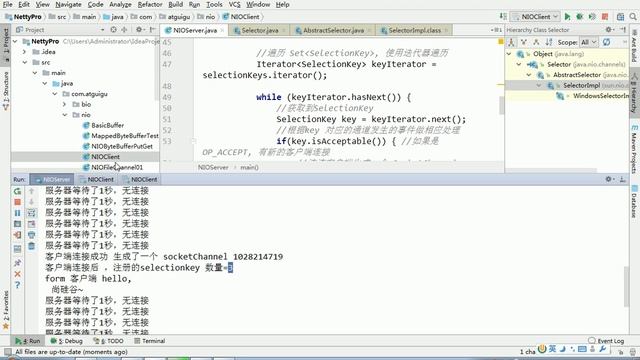Screen dimensions: 640x360
Task: Open the NIOClient run configuration dropdown
Action: (x=536, y=17)
